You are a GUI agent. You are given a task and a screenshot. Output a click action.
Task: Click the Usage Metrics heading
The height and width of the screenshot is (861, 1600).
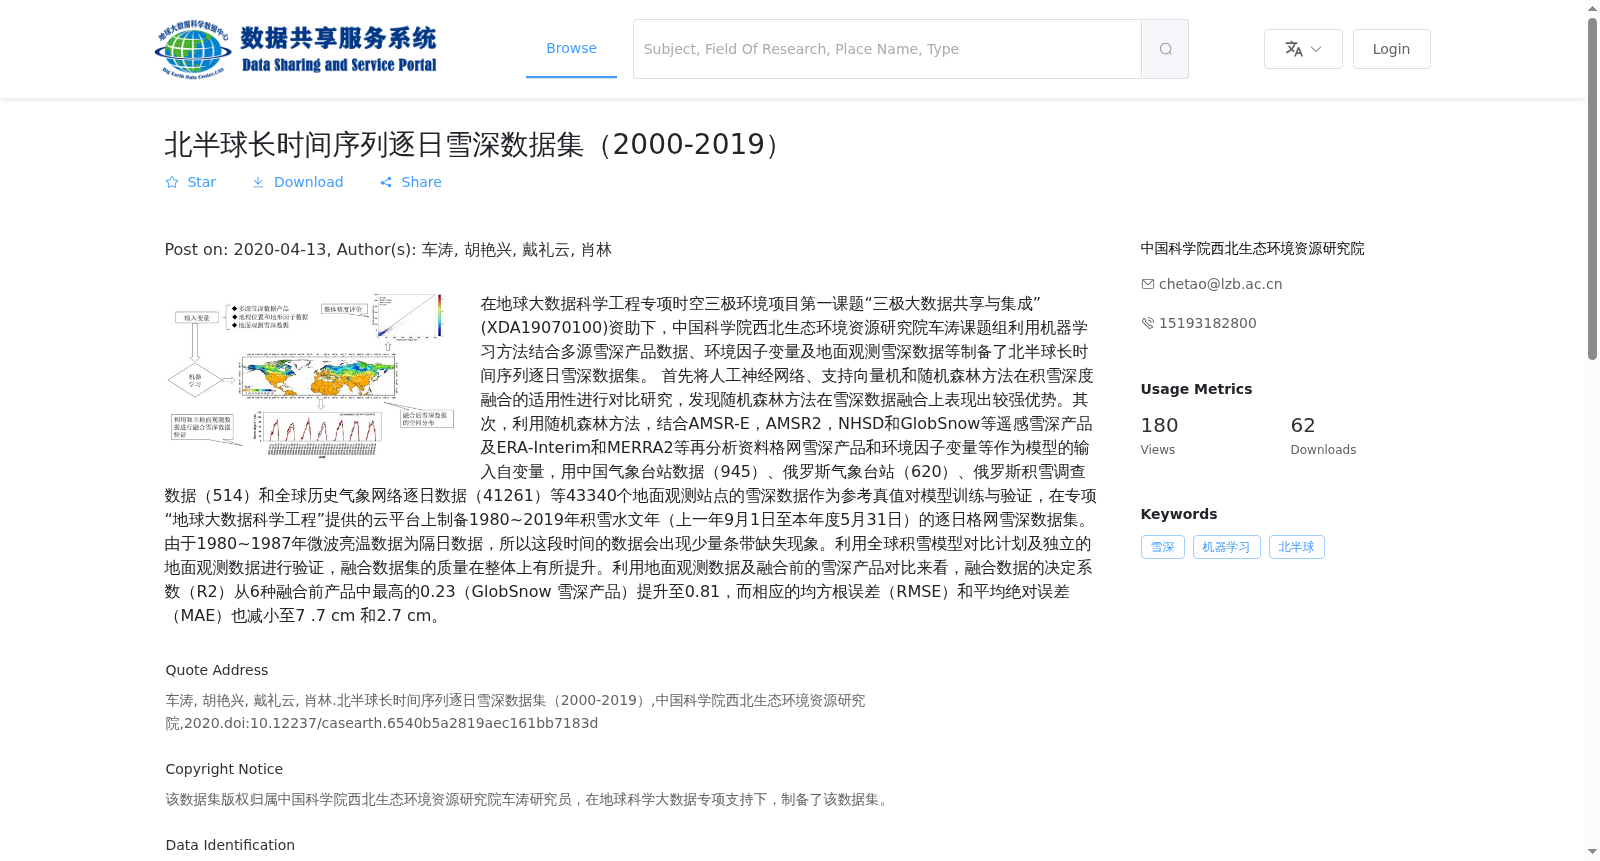click(1196, 389)
